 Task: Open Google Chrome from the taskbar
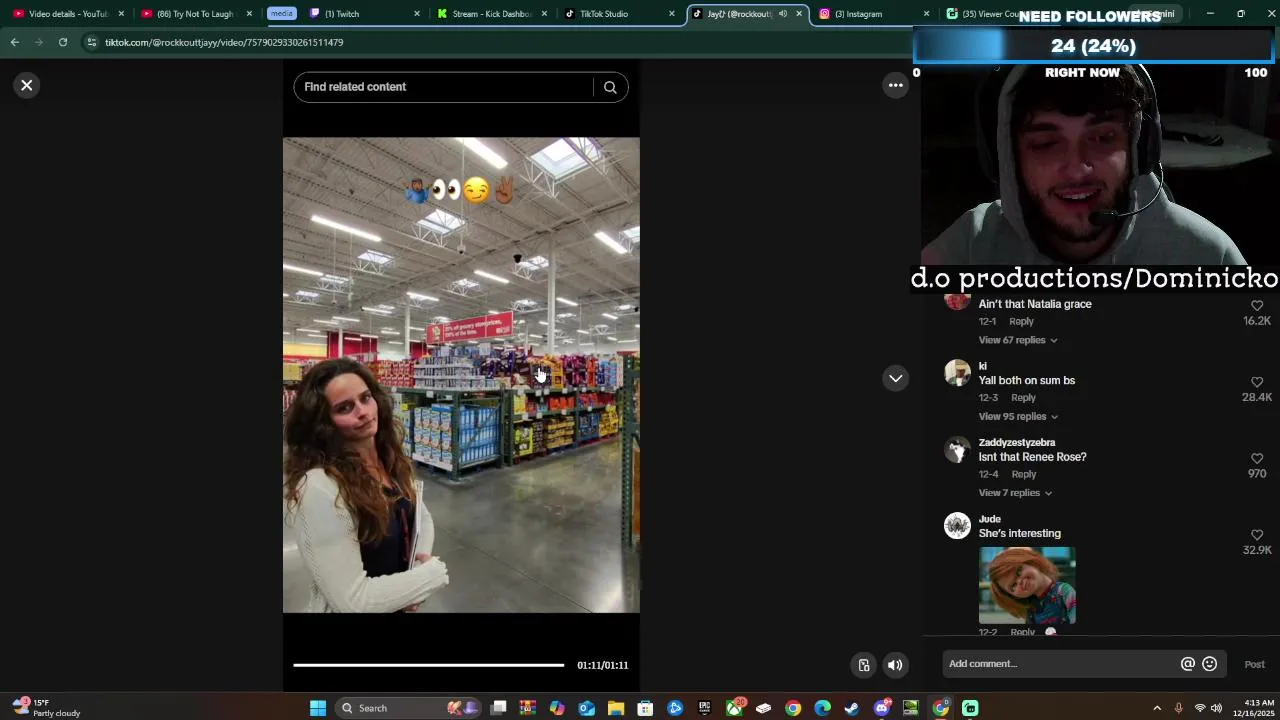[x=793, y=708]
